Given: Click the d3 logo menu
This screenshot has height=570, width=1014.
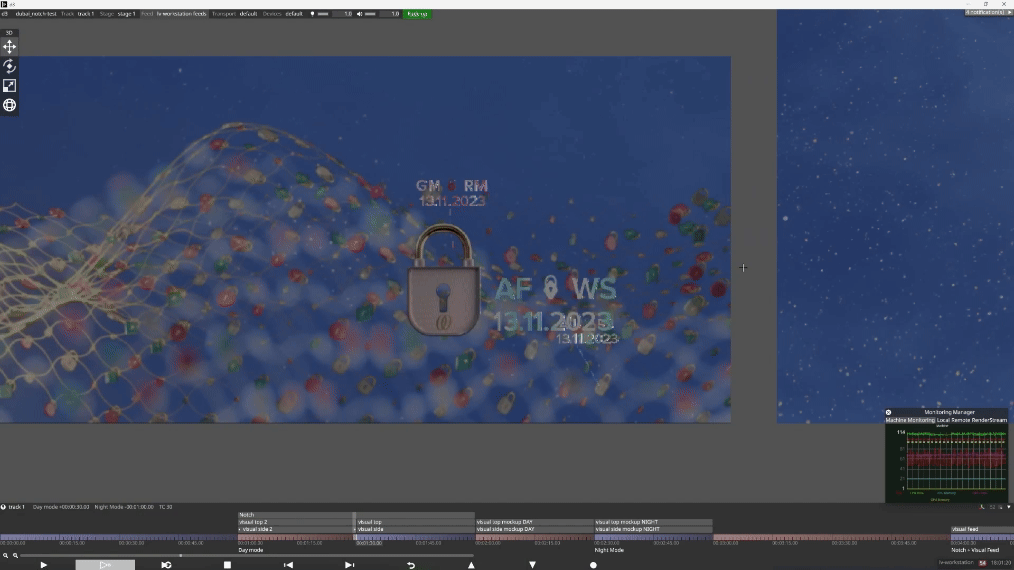Looking at the screenshot, I should point(5,14).
